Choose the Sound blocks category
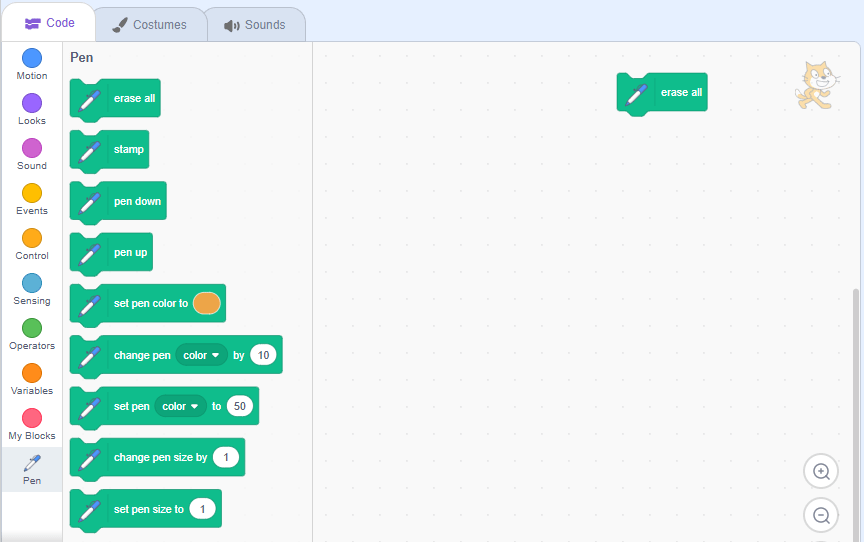The height and width of the screenshot is (542, 864). [x=32, y=149]
